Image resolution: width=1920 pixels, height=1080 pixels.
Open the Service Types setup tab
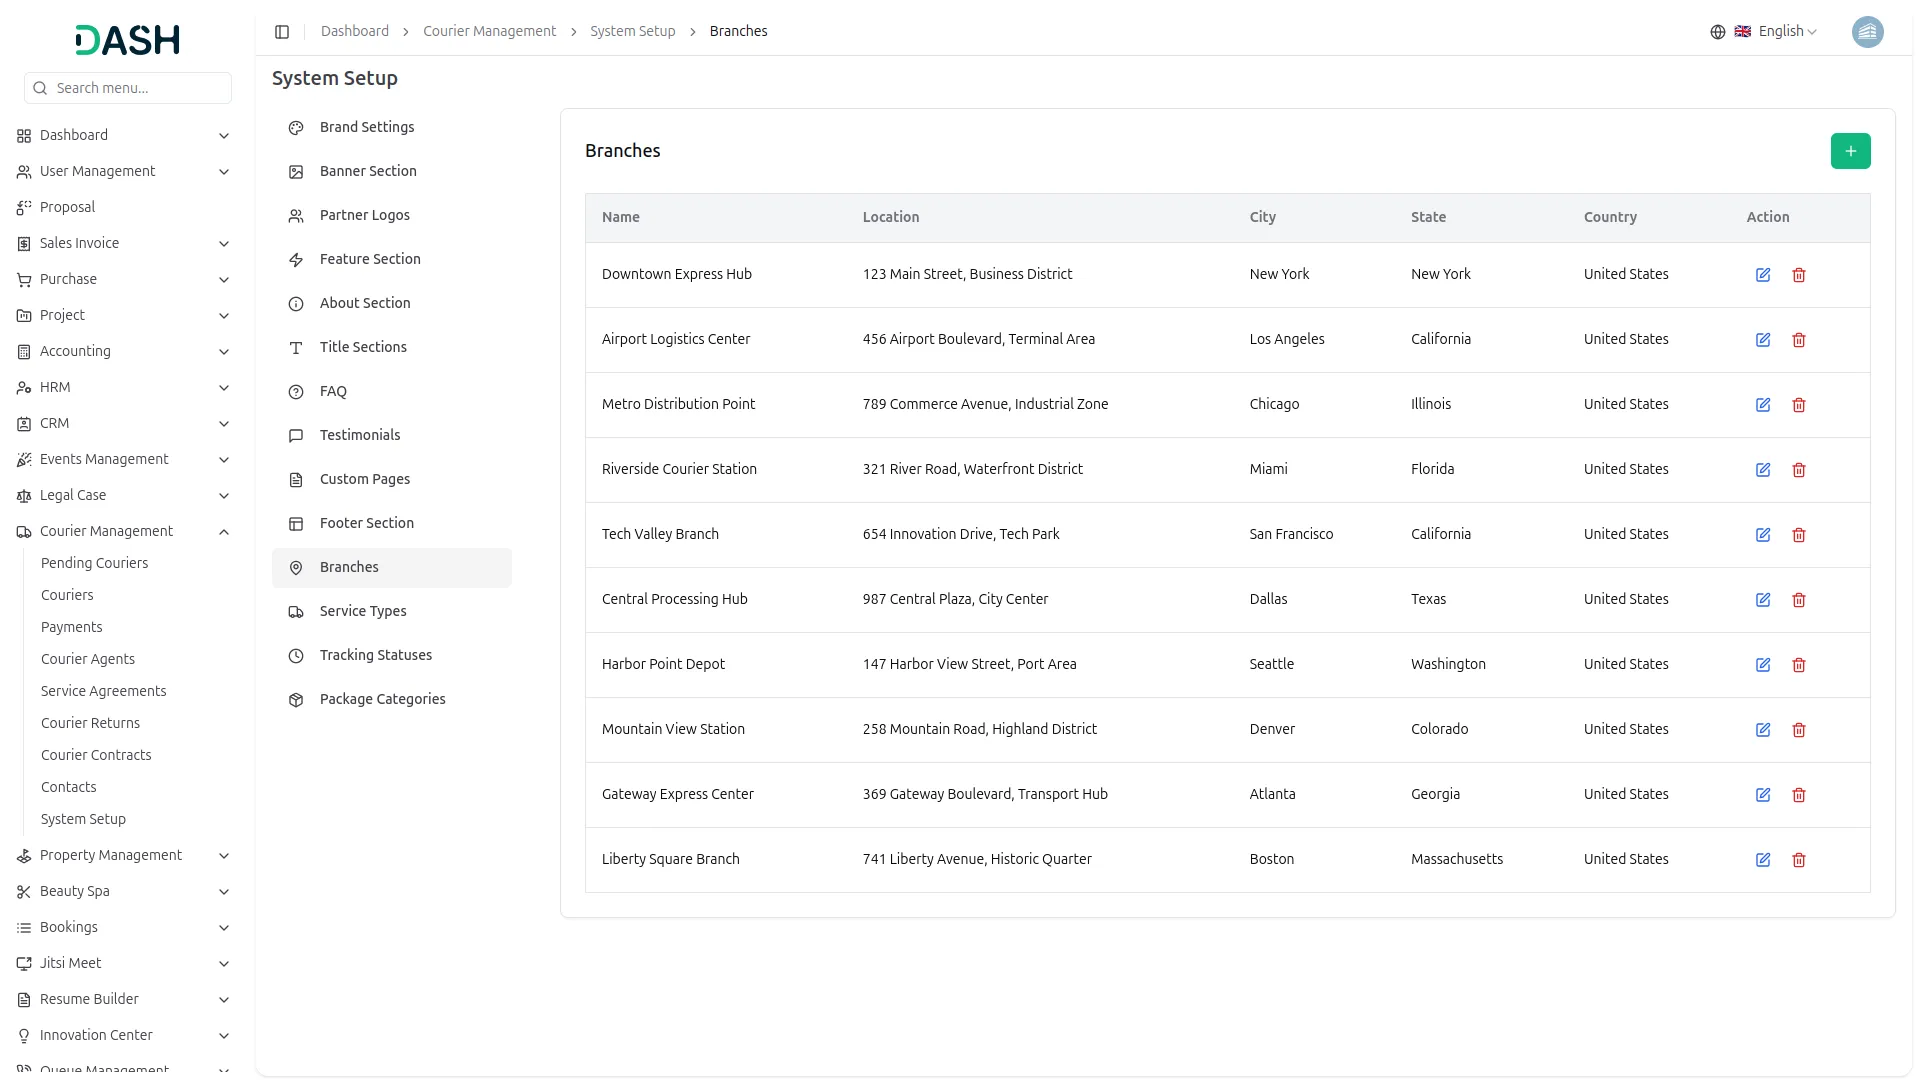pos(363,611)
